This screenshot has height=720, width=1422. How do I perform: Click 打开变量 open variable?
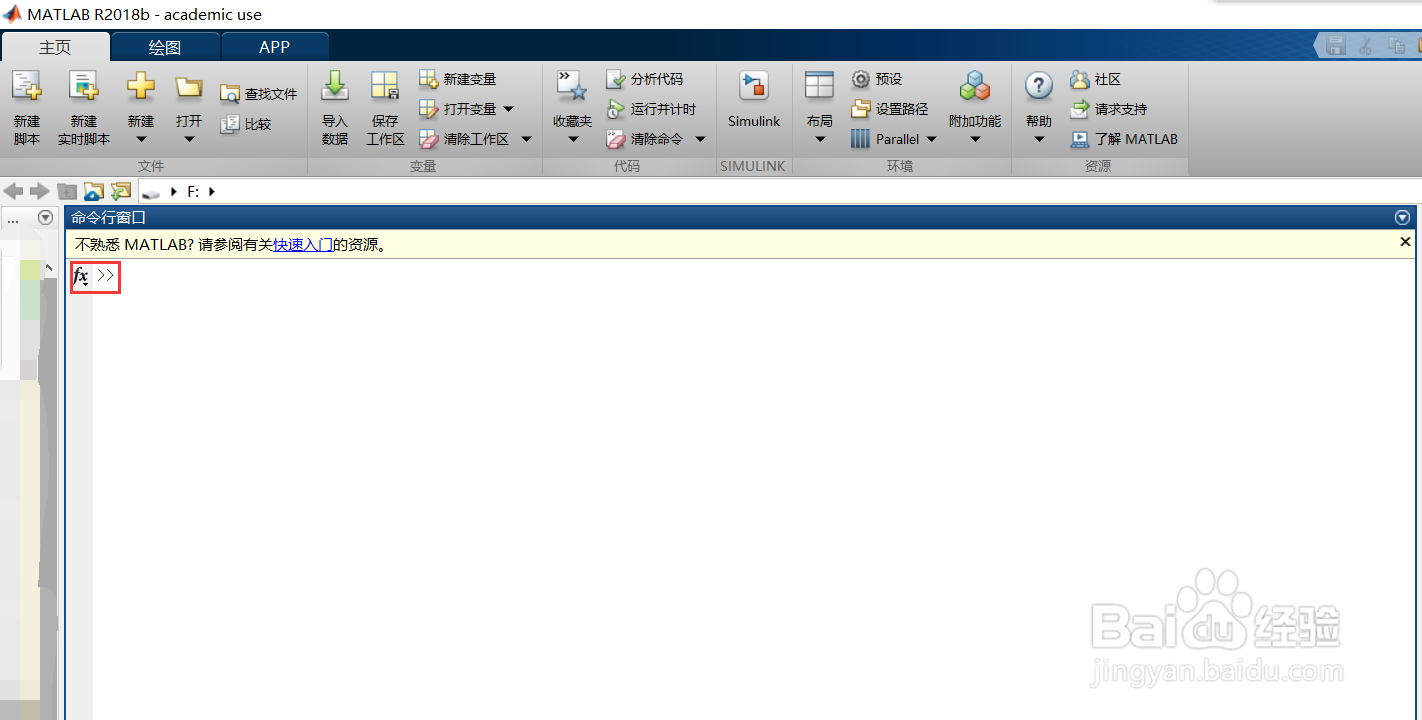[x=458, y=109]
